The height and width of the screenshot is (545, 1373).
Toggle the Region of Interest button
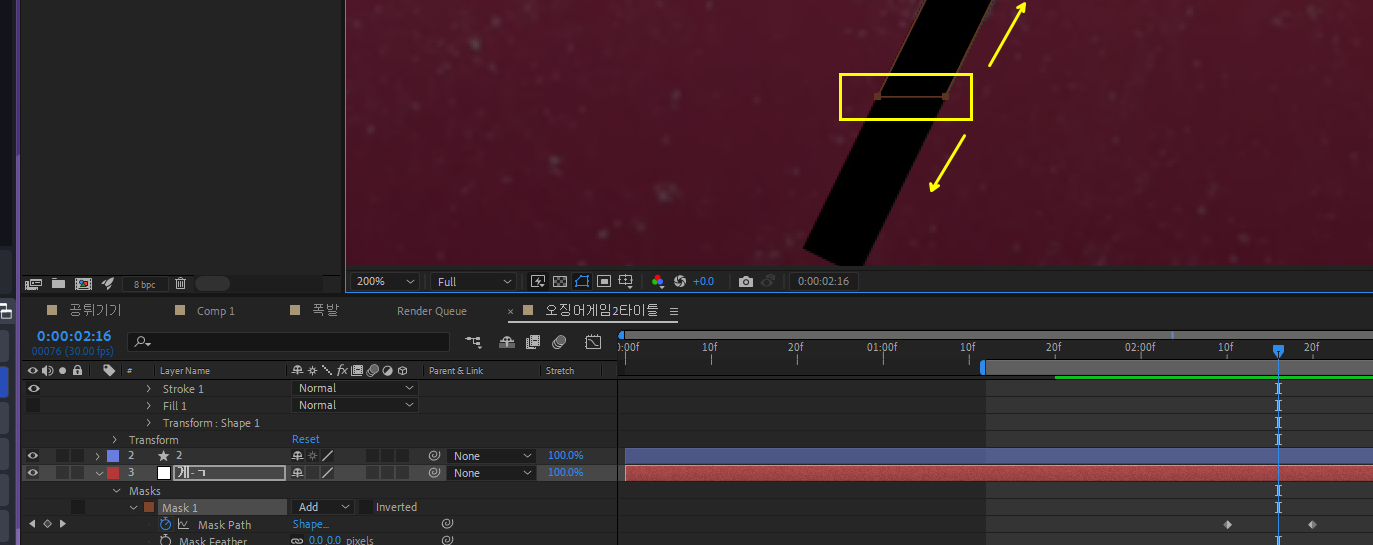pyautogui.click(x=603, y=281)
